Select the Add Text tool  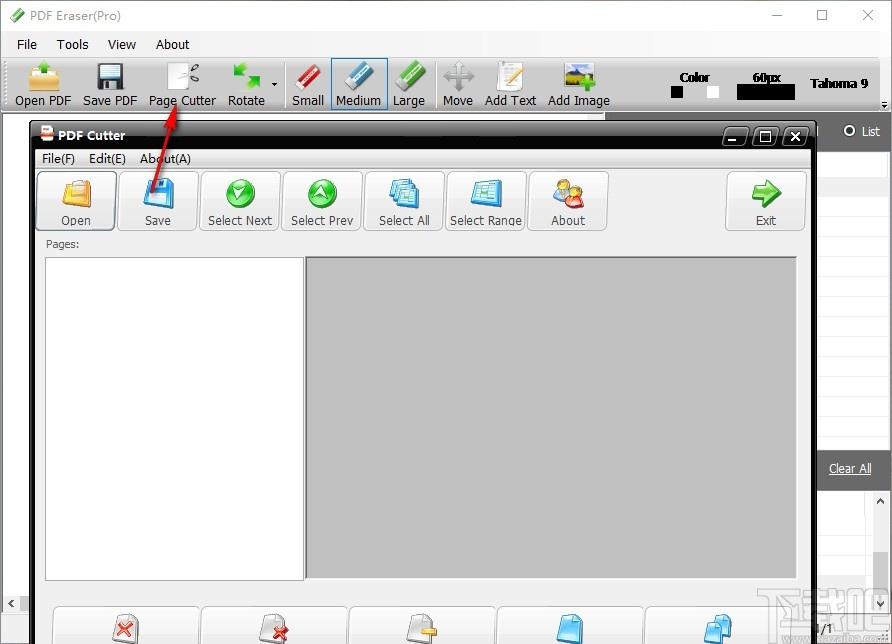coord(510,84)
